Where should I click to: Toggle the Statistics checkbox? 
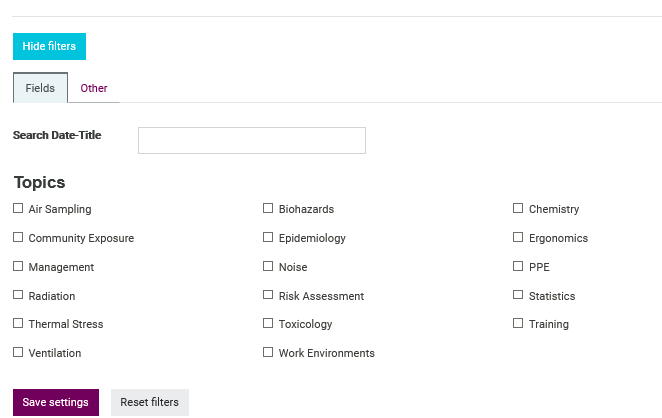pos(518,295)
